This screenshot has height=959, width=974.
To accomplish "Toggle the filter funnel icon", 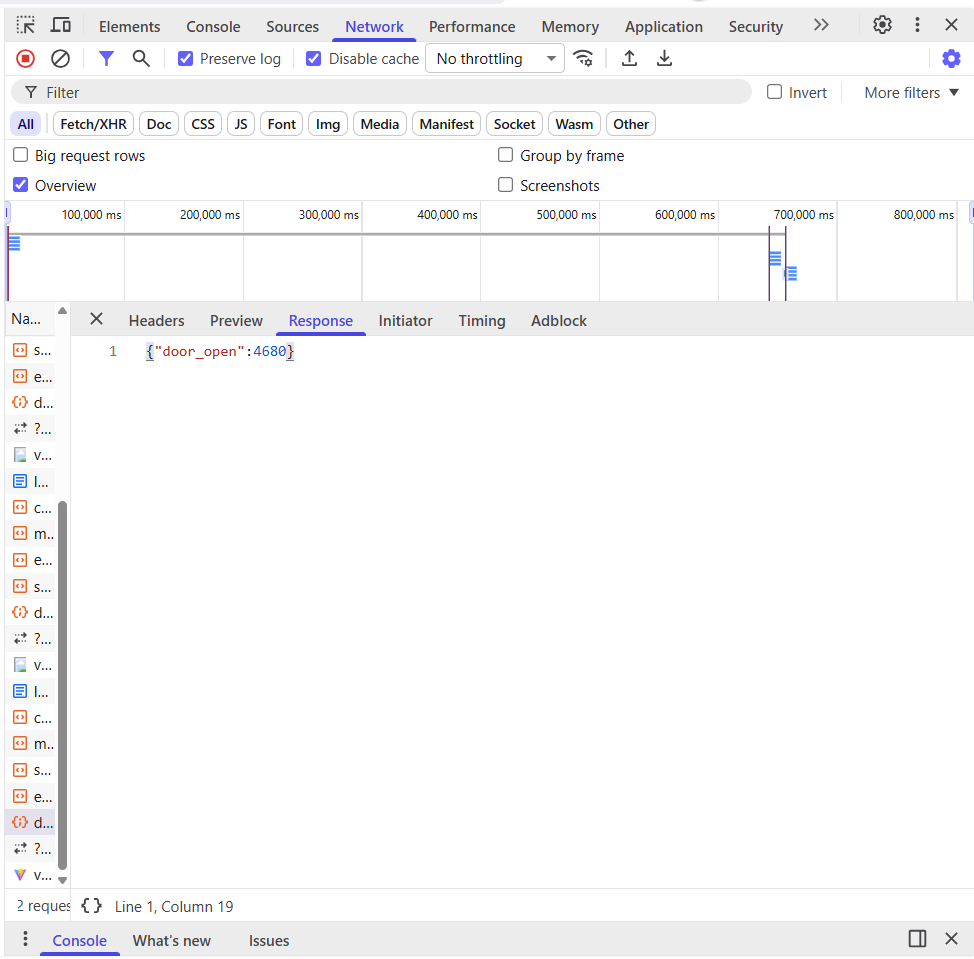I will point(106,59).
